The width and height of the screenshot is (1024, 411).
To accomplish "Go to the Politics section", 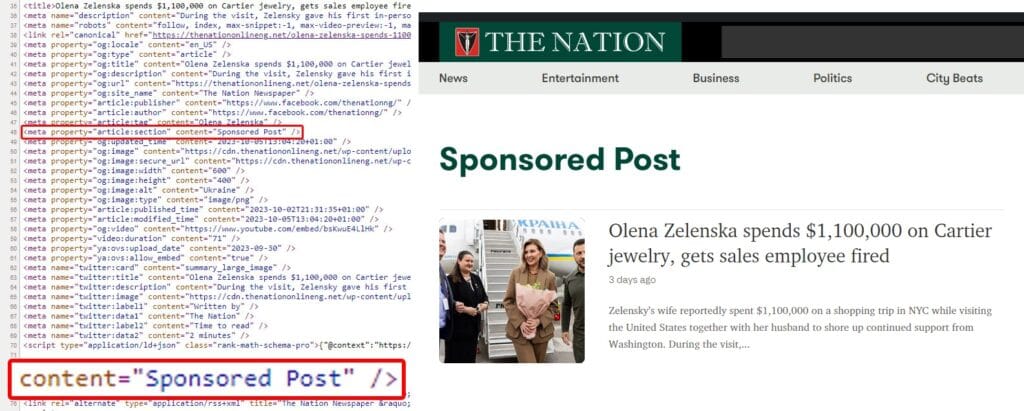I will pyautogui.click(x=833, y=78).
